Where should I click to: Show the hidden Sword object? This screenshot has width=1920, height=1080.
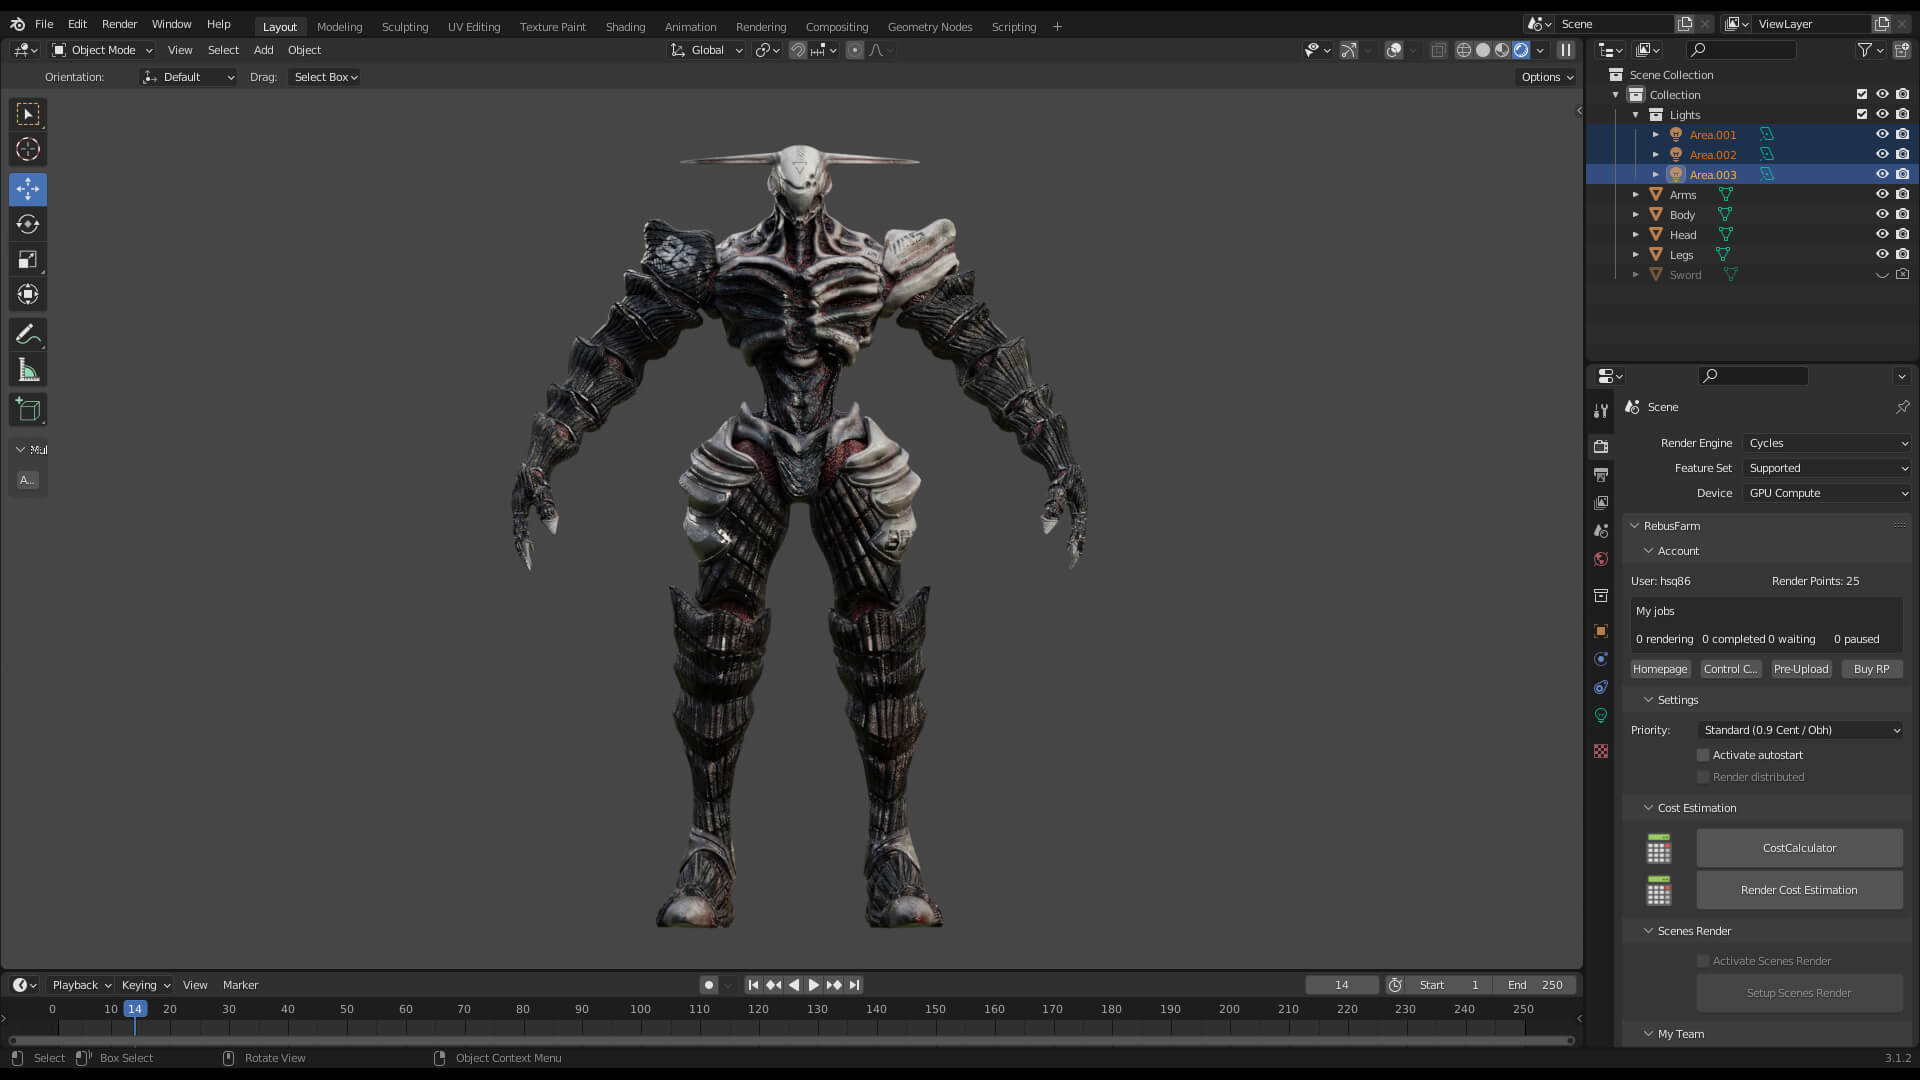1882,274
